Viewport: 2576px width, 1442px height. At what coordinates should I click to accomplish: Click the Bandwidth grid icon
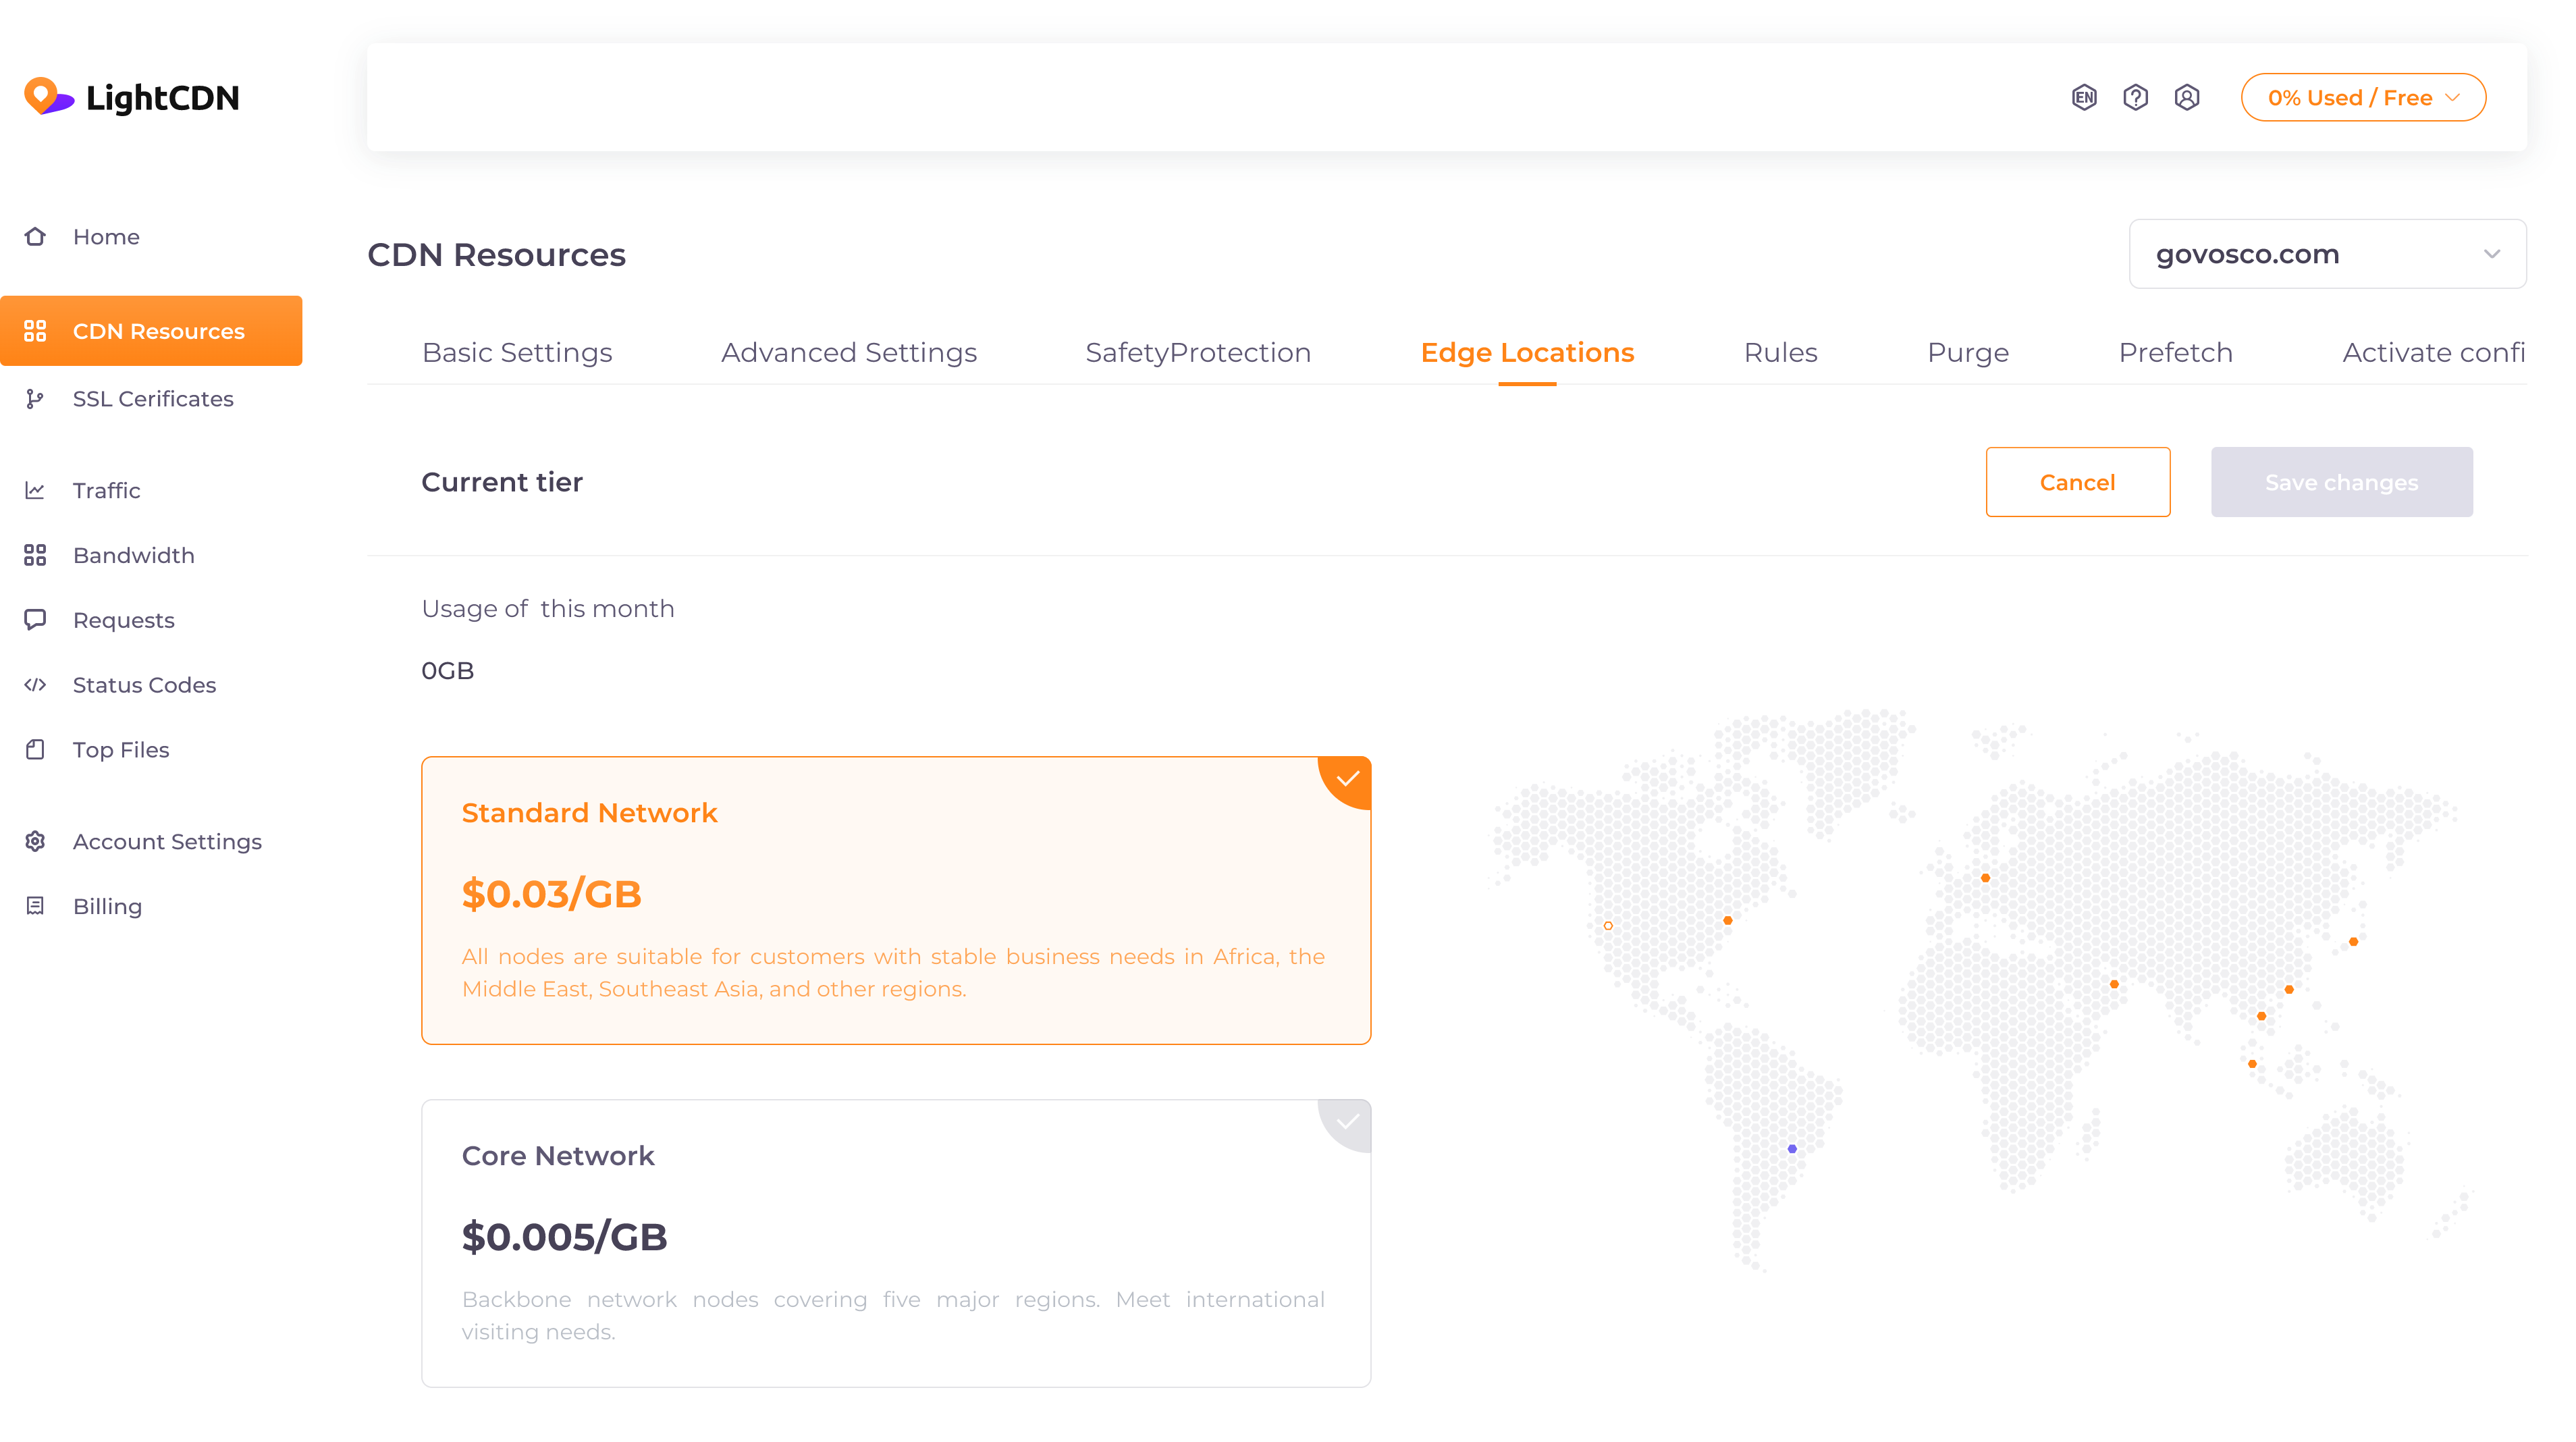point(35,555)
